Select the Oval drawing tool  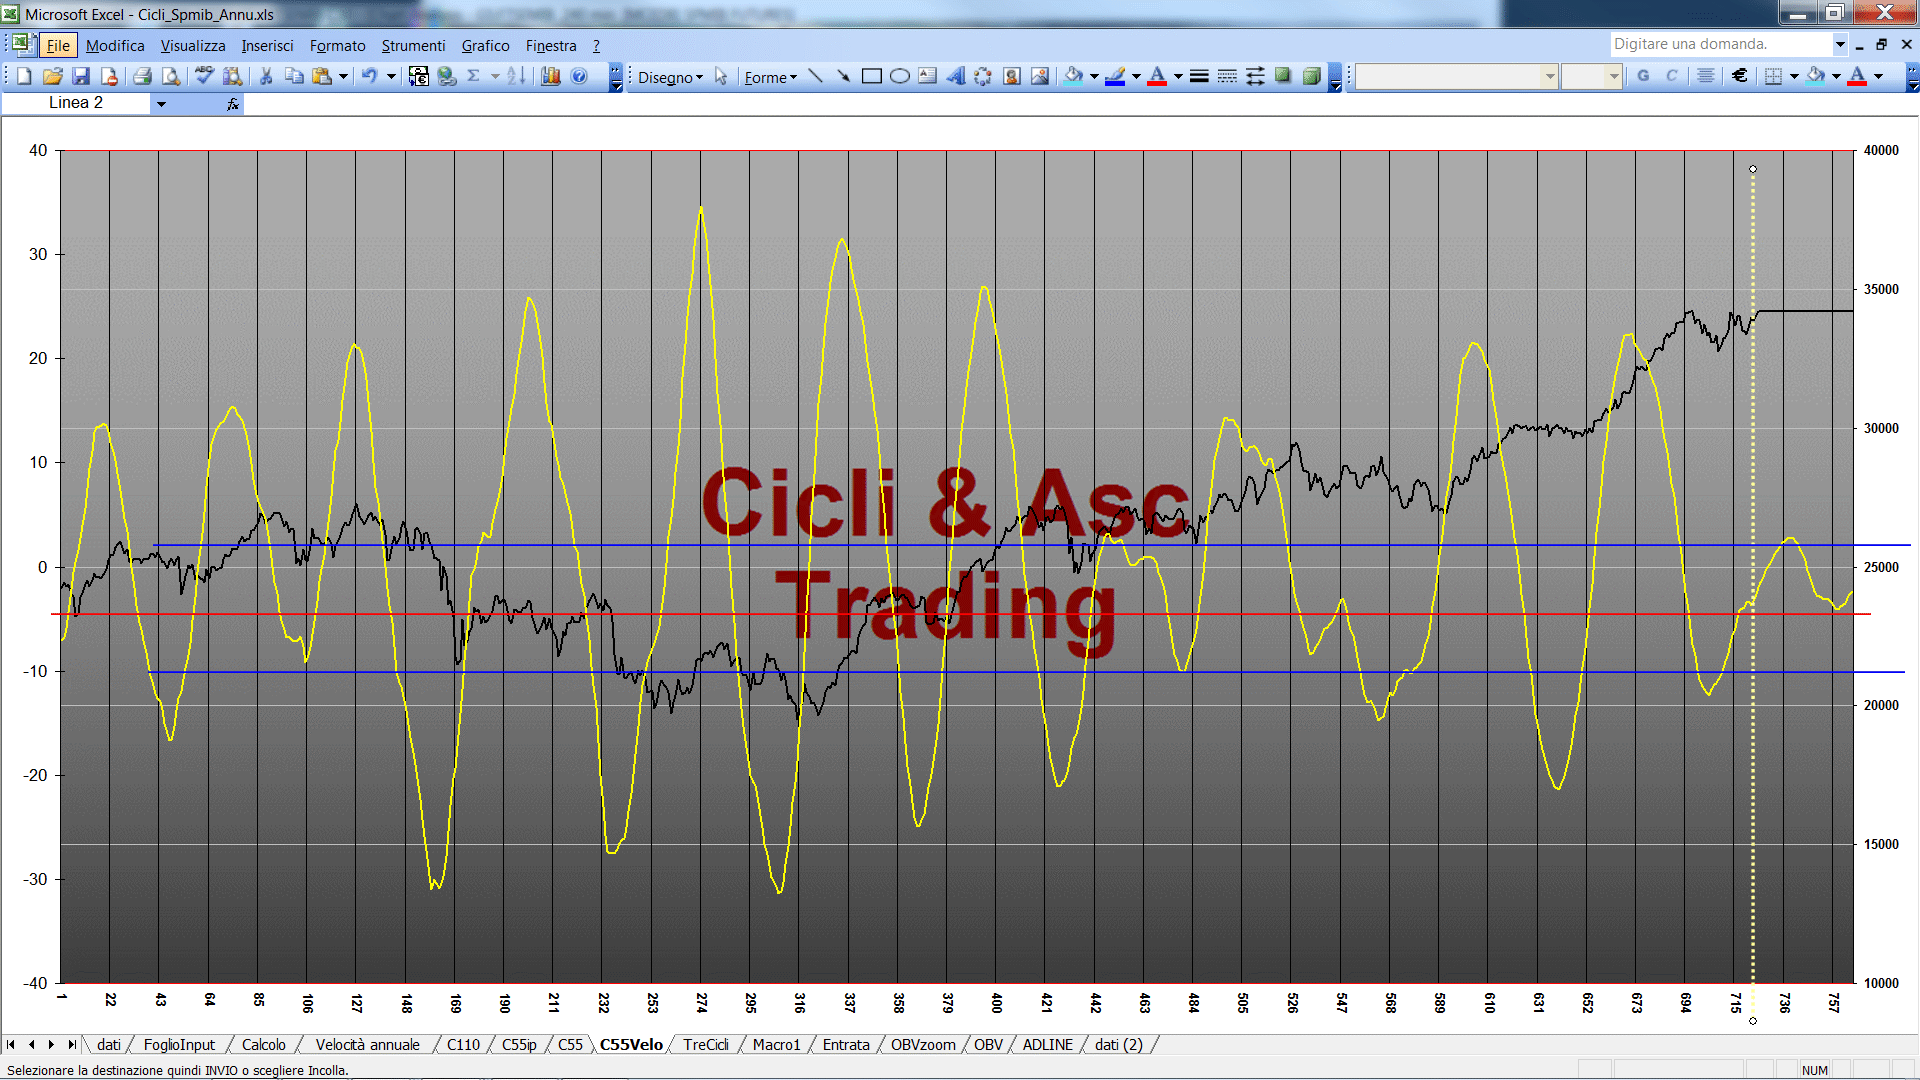click(x=900, y=76)
